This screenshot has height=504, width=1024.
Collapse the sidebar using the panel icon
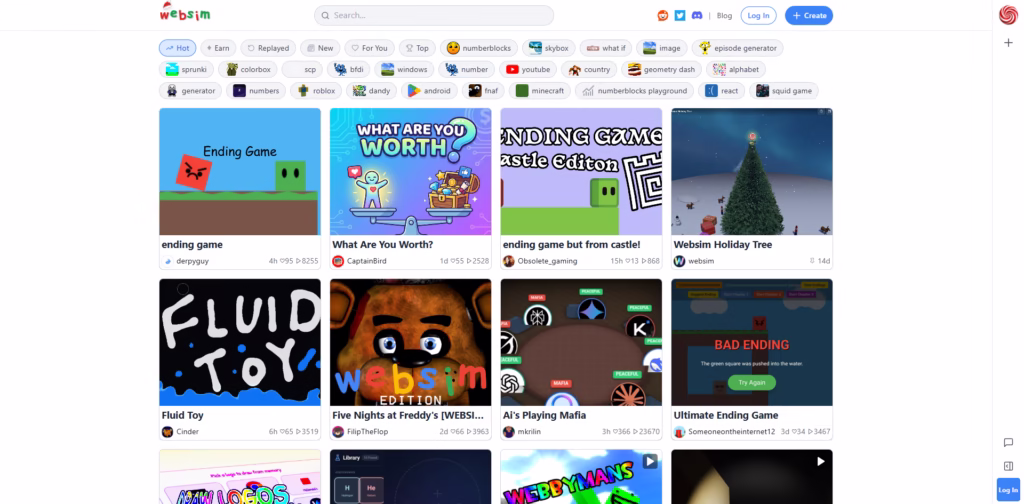click(x=1008, y=465)
